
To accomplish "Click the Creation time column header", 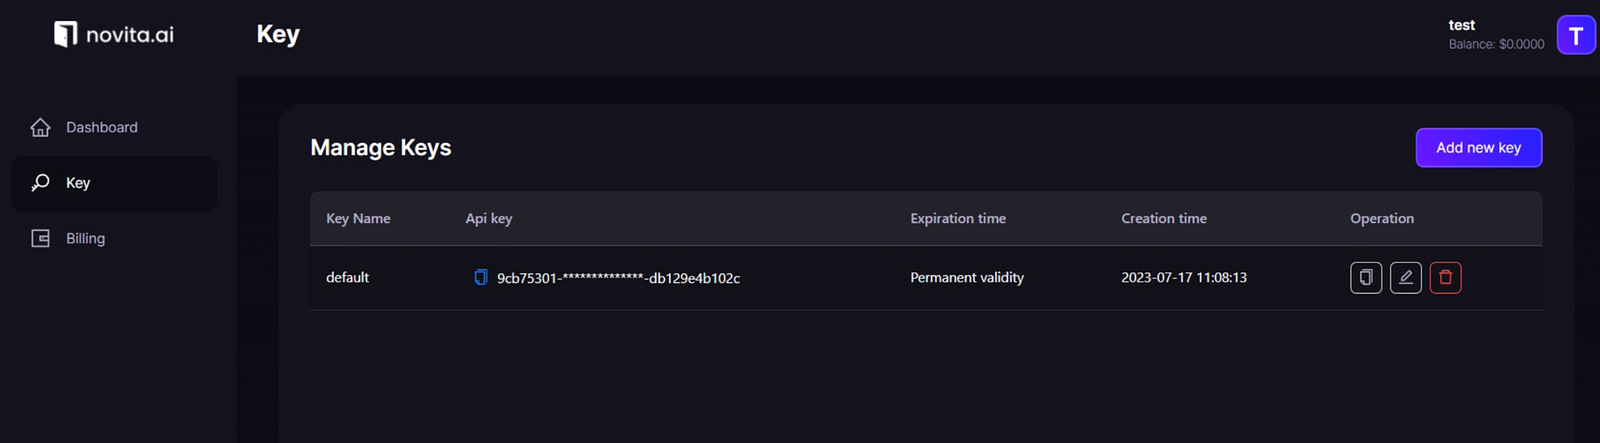I will [1164, 218].
